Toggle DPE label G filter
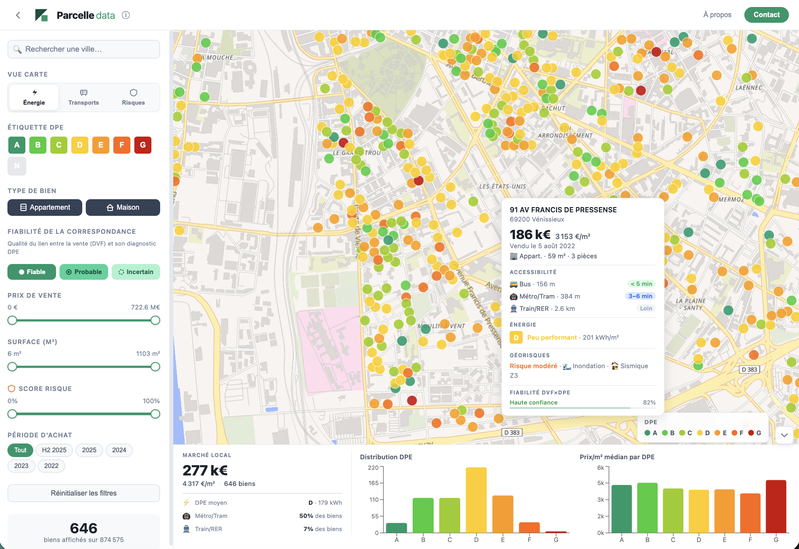The height and width of the screenshot is (549, 799). tap(143, 145)
